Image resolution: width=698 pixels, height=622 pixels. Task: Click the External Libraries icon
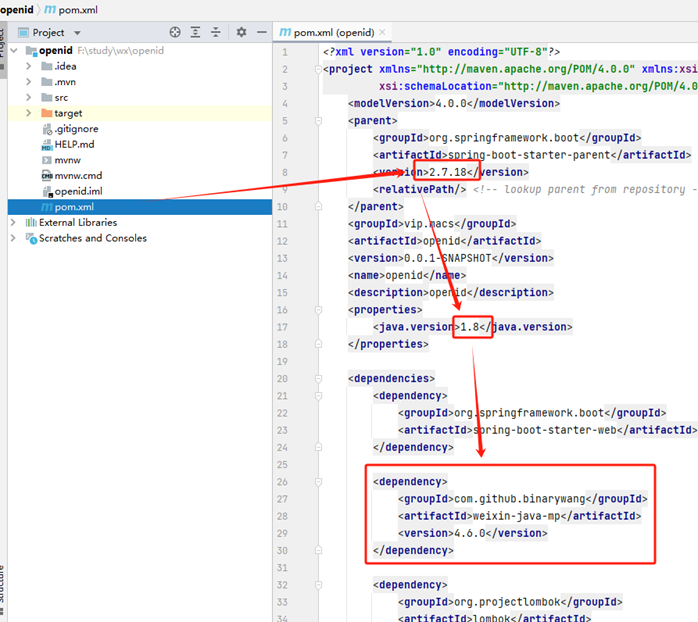click(x=31, y=222)
